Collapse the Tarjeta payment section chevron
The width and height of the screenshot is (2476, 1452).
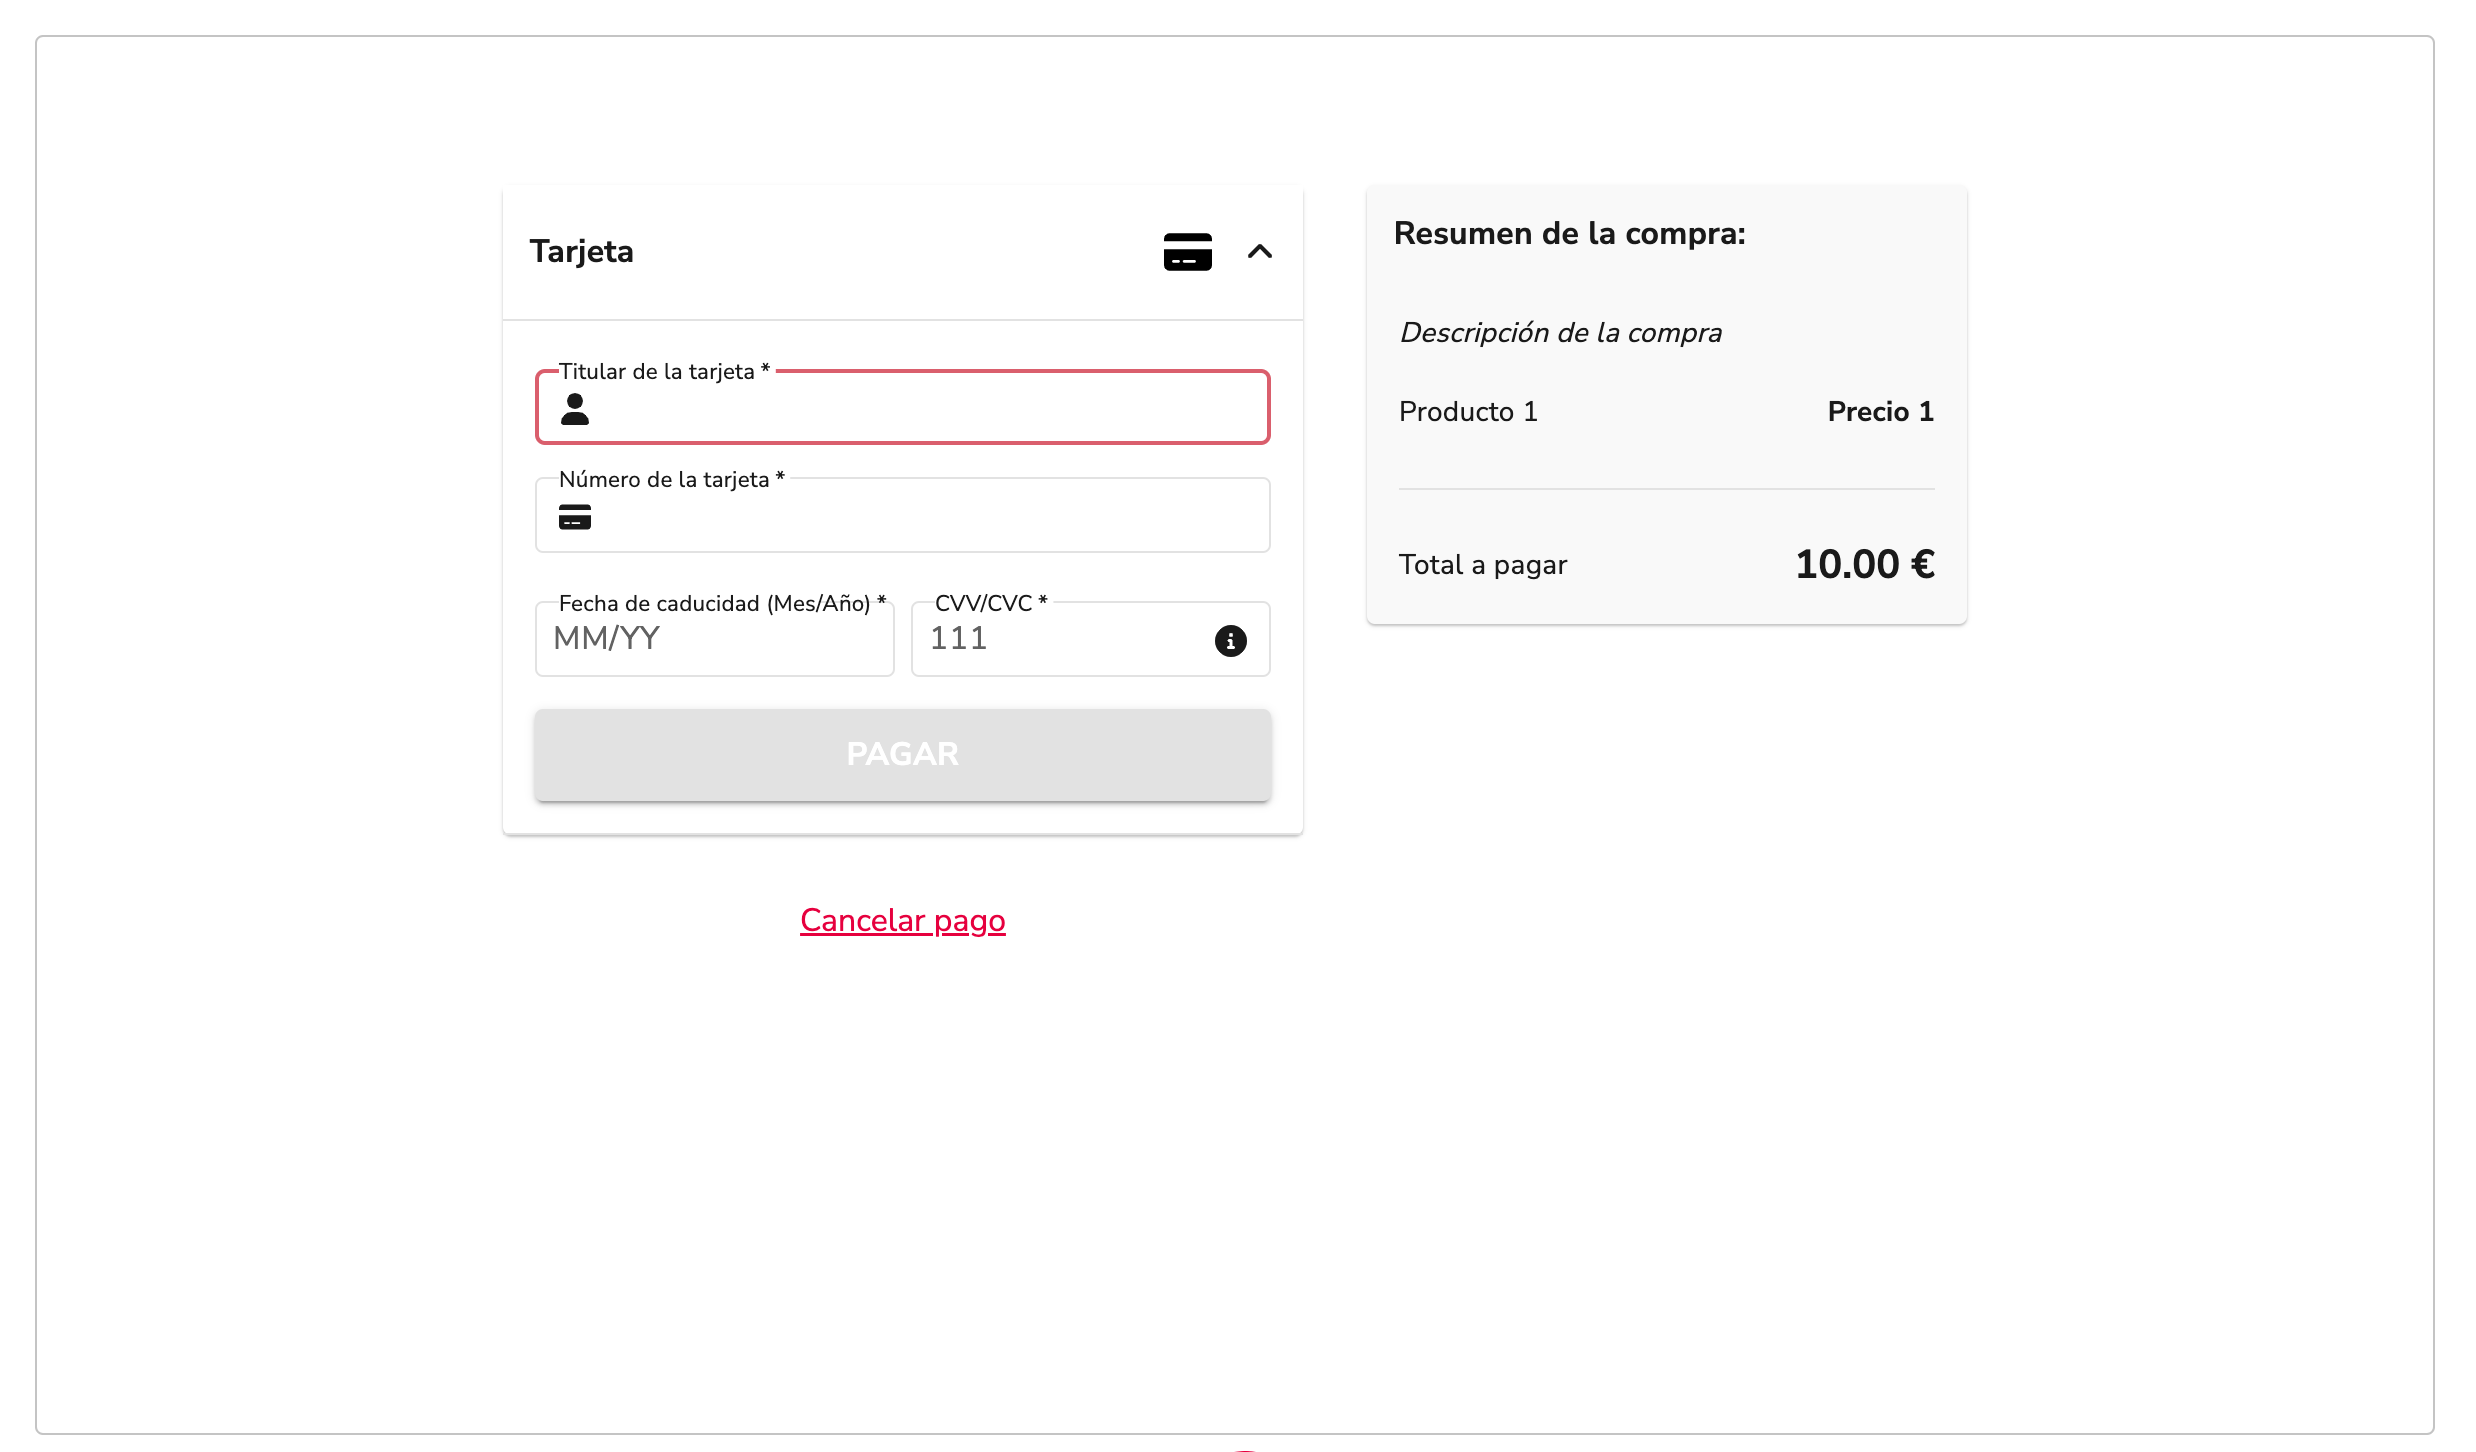click(1259, 251)
